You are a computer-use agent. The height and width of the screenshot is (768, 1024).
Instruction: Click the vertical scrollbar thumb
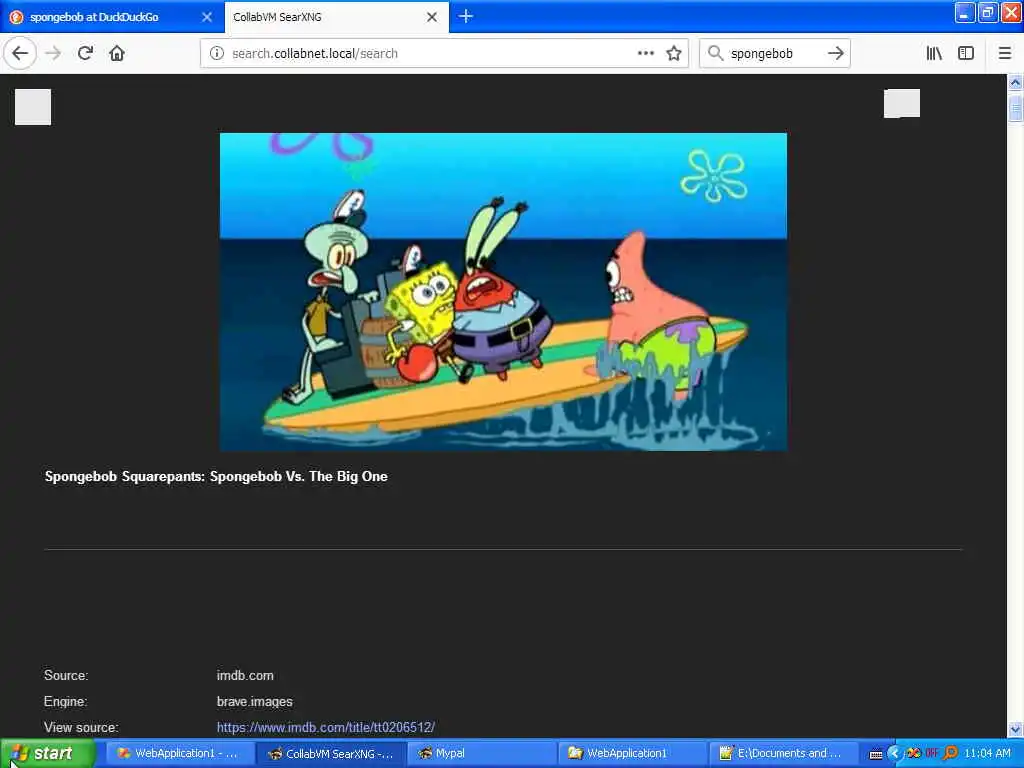[x=1015, y=106]
